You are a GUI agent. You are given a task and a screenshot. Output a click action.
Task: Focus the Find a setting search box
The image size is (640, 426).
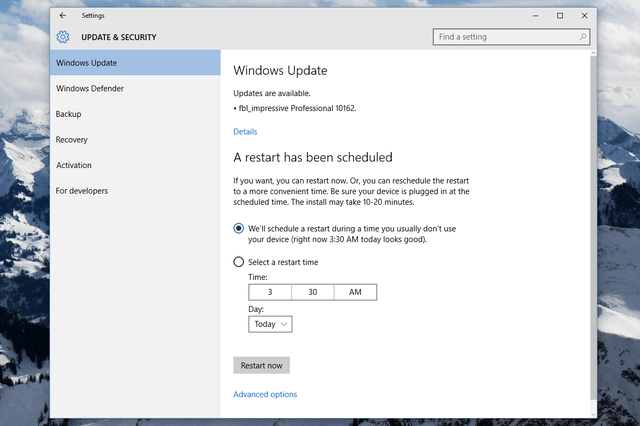511,37
